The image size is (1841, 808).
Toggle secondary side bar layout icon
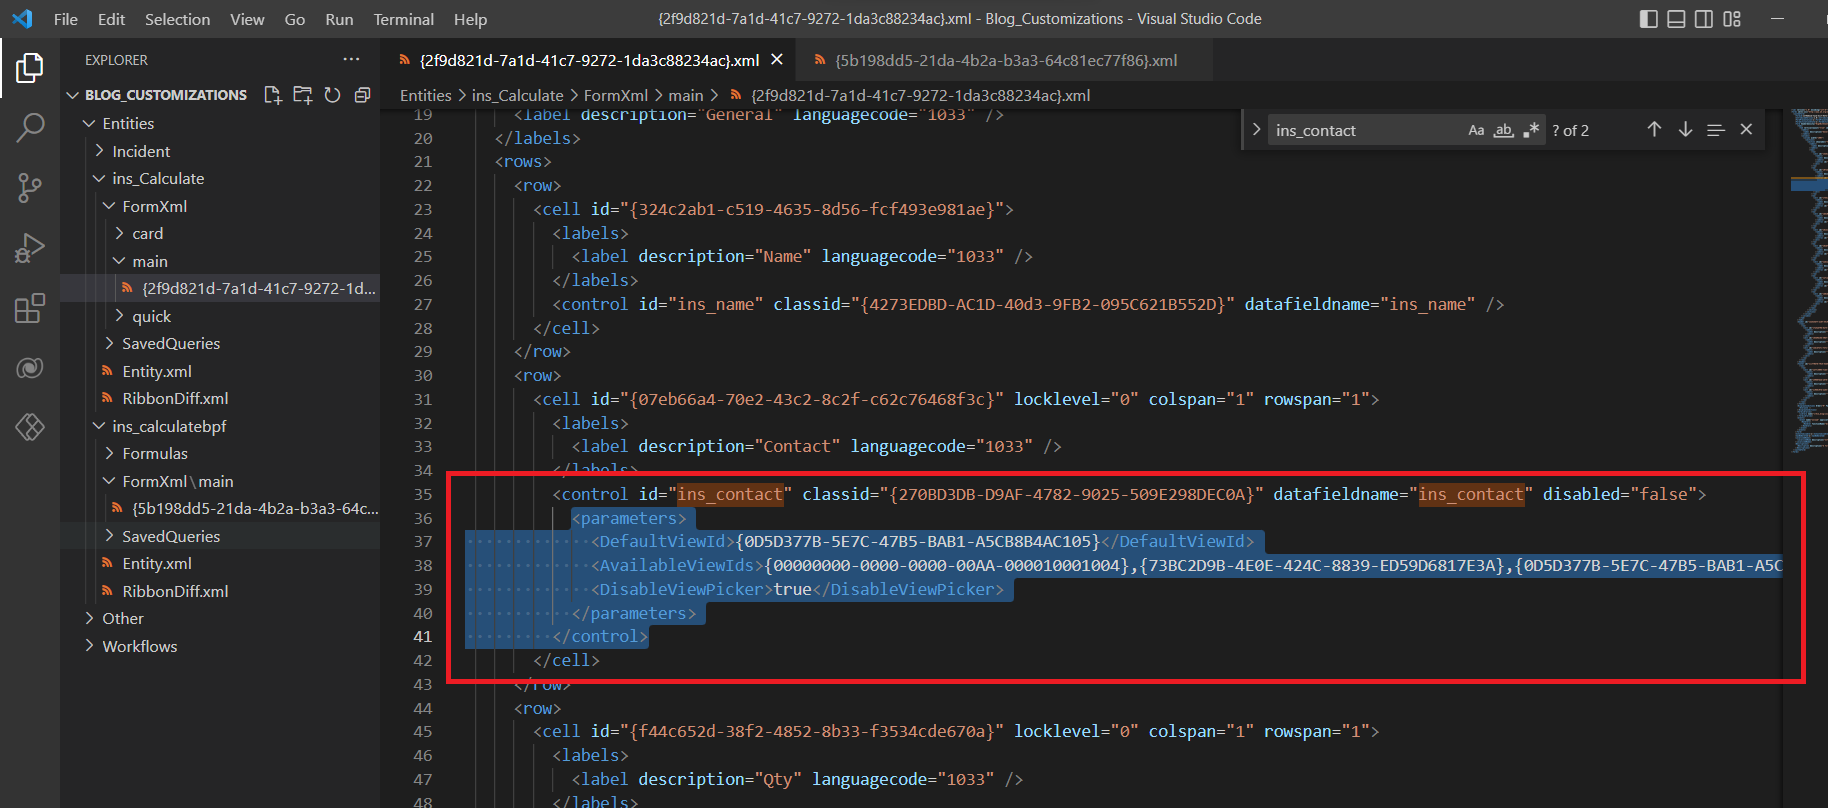pyautogui.click(x=1704, y=19)
